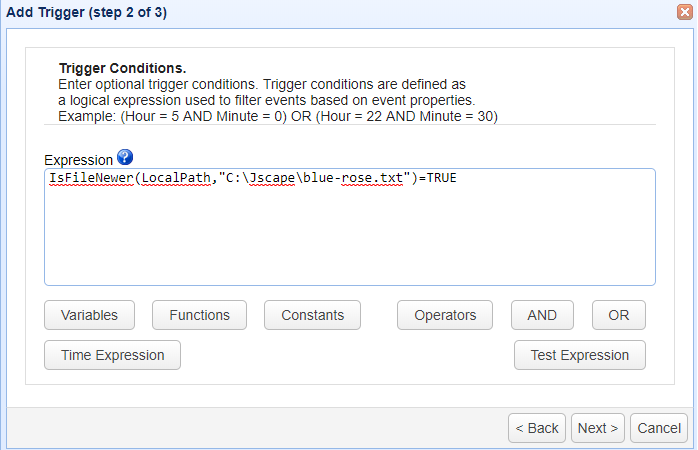The width and height of the screenshot is (698, 450).
Task: Go back to the previous step
Action: 537,428
